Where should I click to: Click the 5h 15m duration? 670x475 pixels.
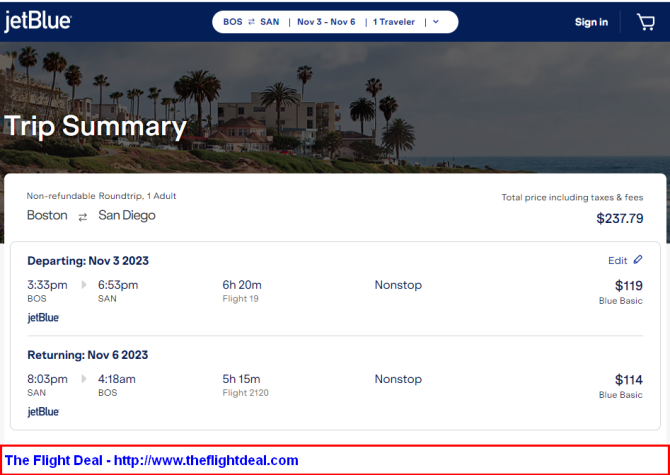pyautogui.click(x=241, y=379)
